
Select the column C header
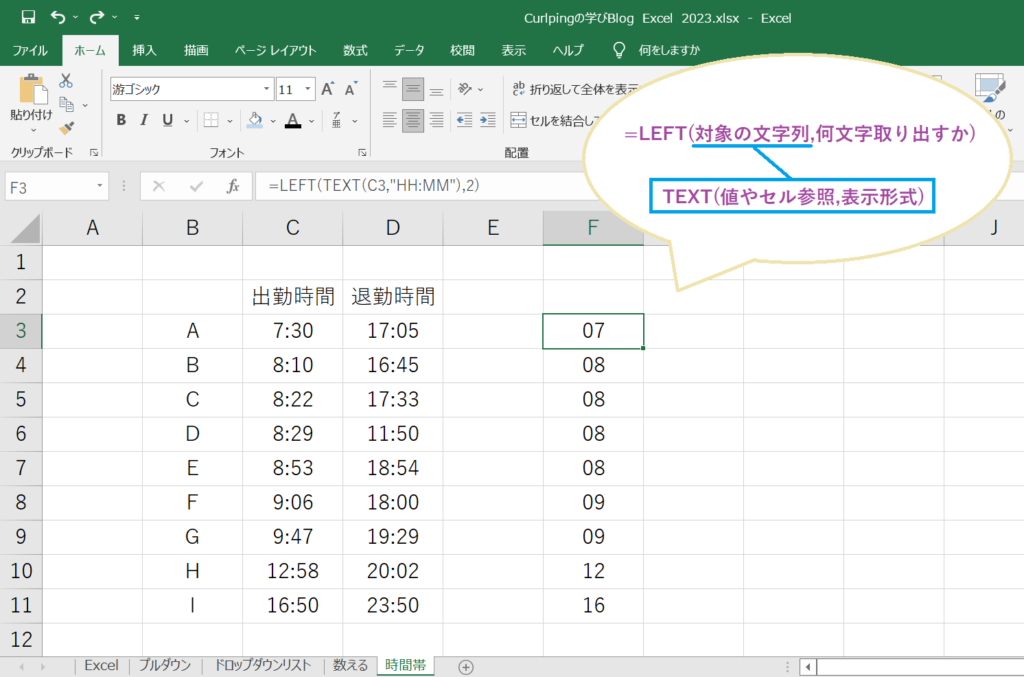293,228
